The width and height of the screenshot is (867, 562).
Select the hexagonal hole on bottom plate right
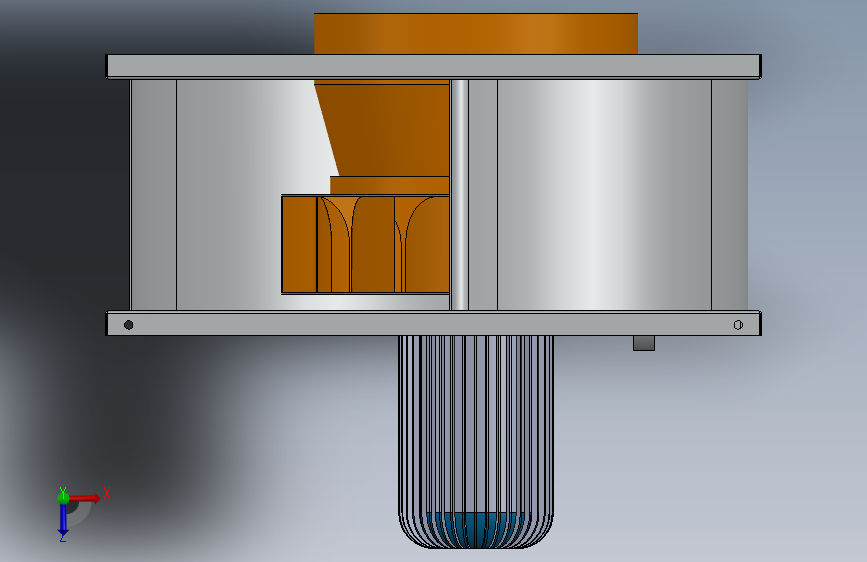[x=738, y=325]
